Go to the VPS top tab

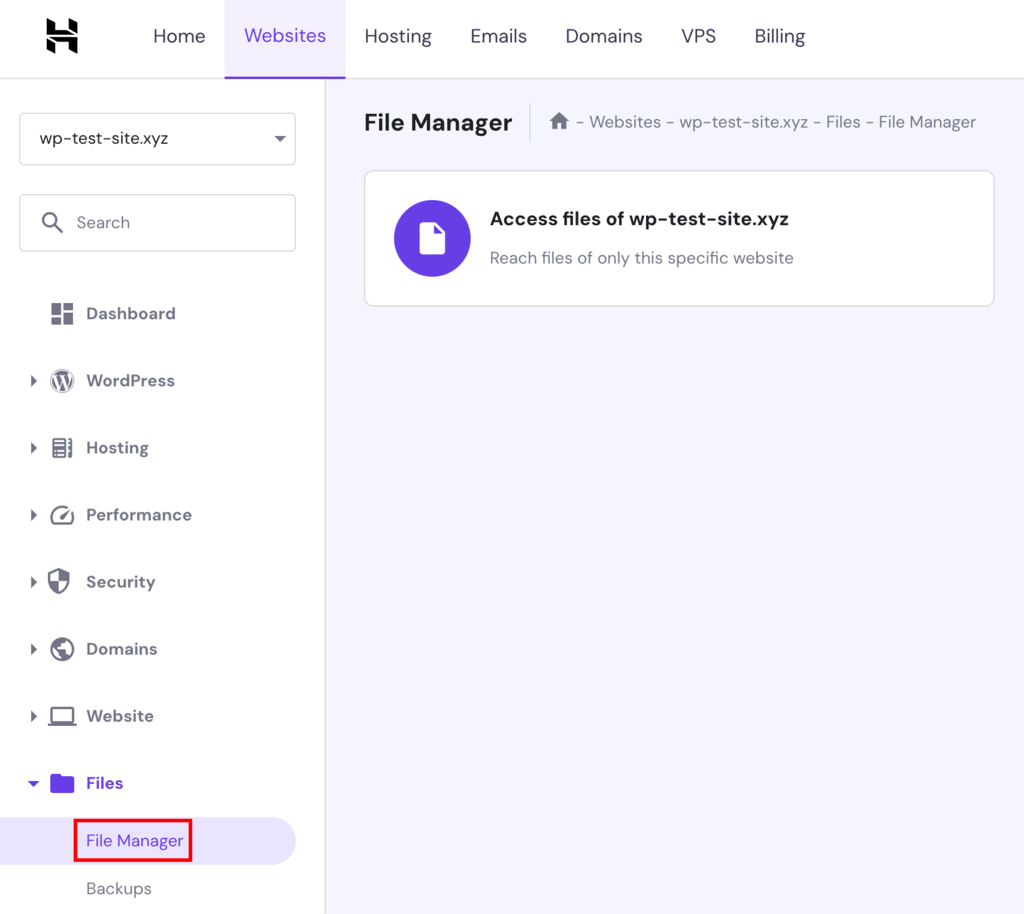698,37
